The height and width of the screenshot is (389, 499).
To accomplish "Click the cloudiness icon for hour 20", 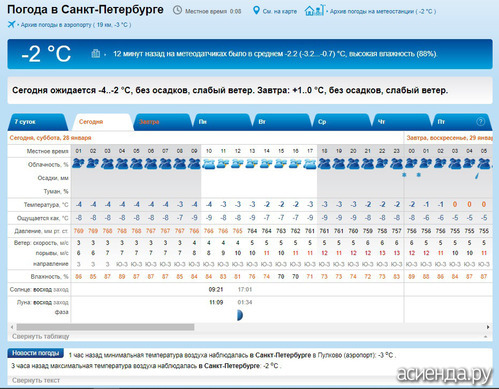I will point(353,164).
